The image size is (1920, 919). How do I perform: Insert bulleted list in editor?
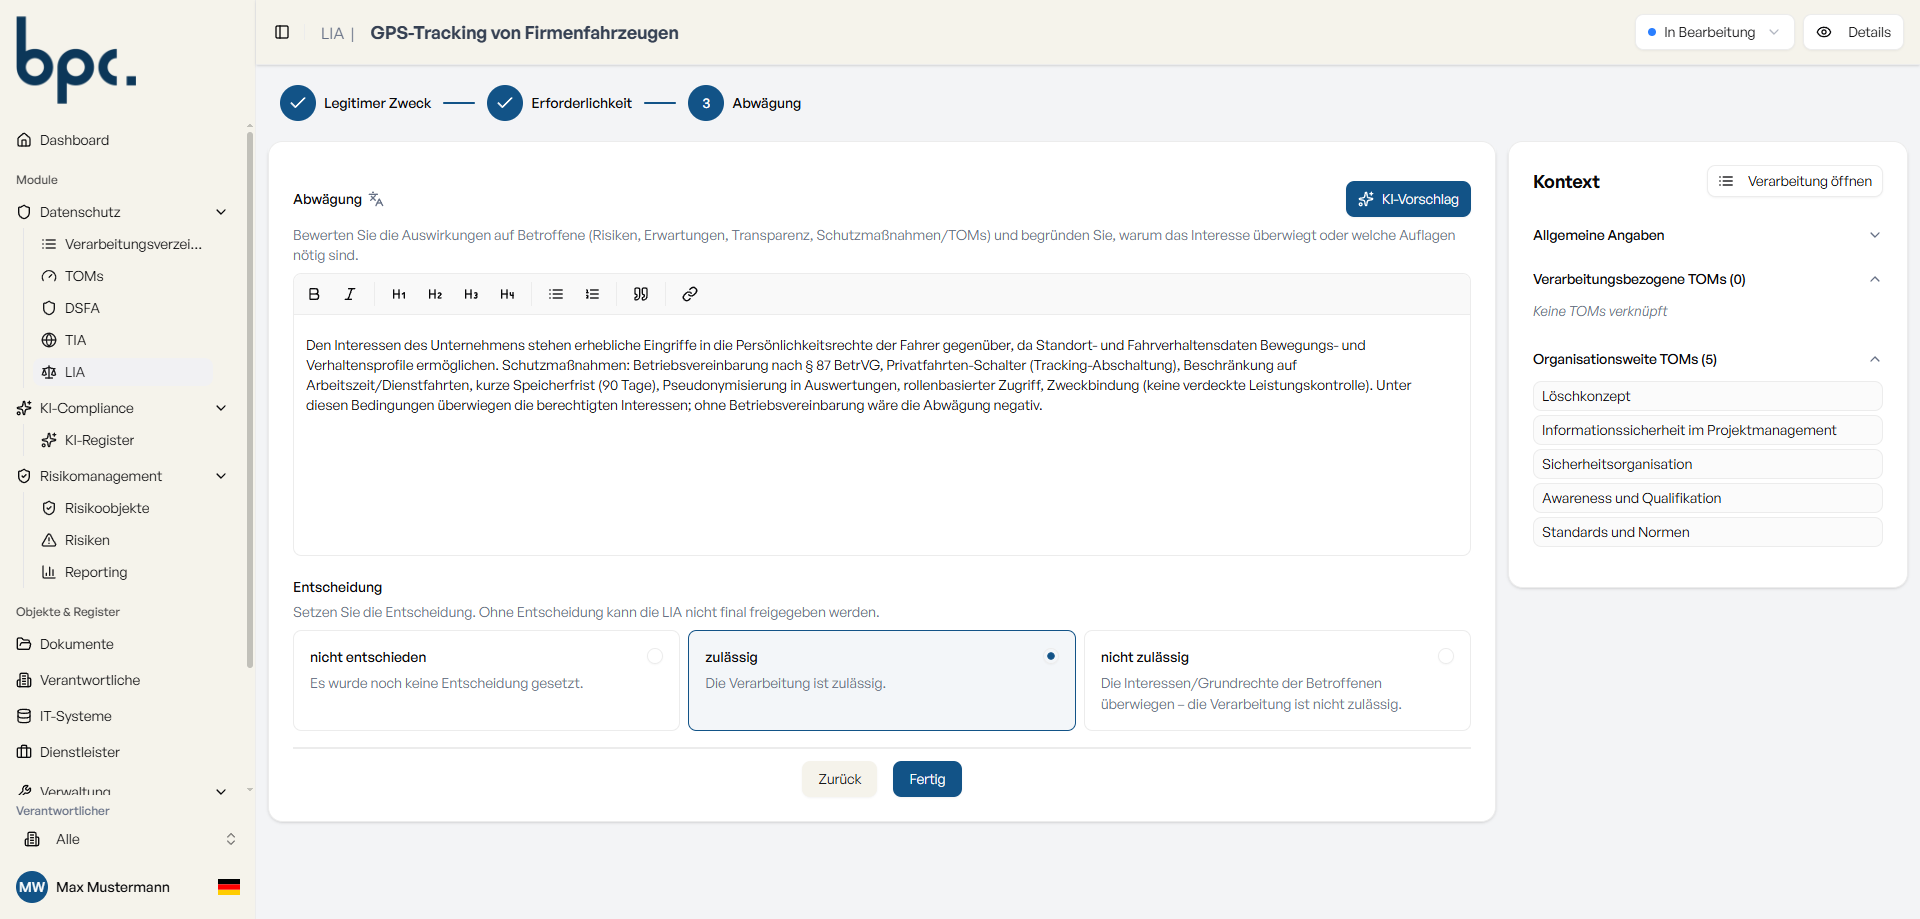(x=556, y=294)
